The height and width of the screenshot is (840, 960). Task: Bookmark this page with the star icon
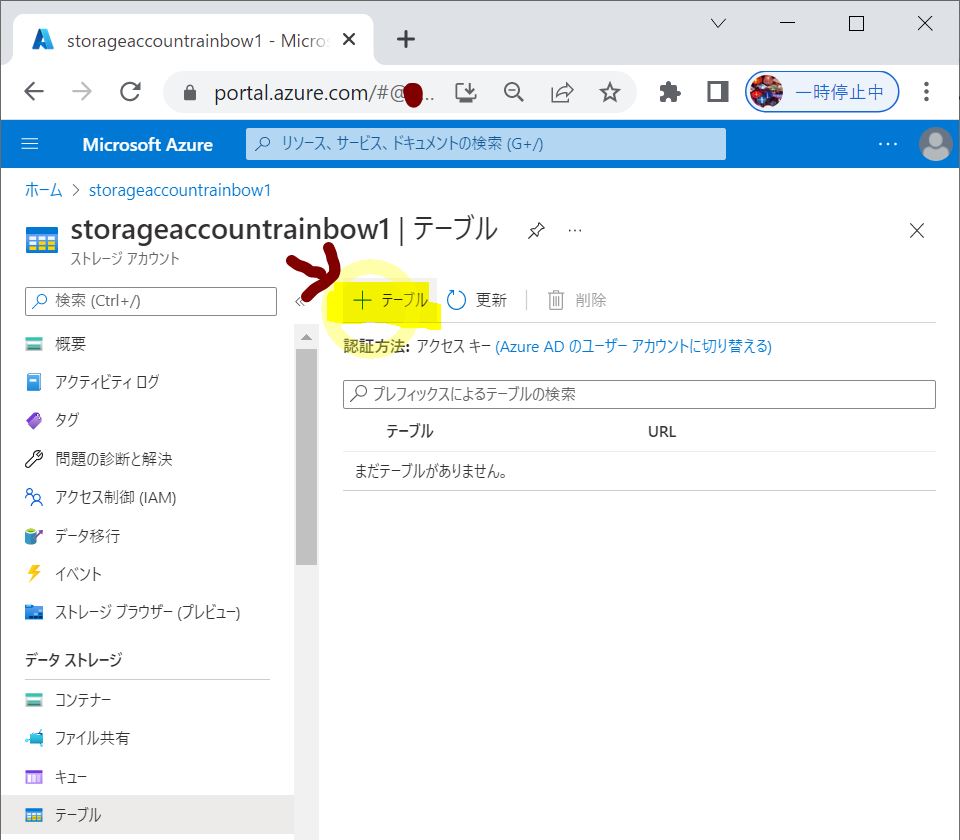tap(609, 92)
